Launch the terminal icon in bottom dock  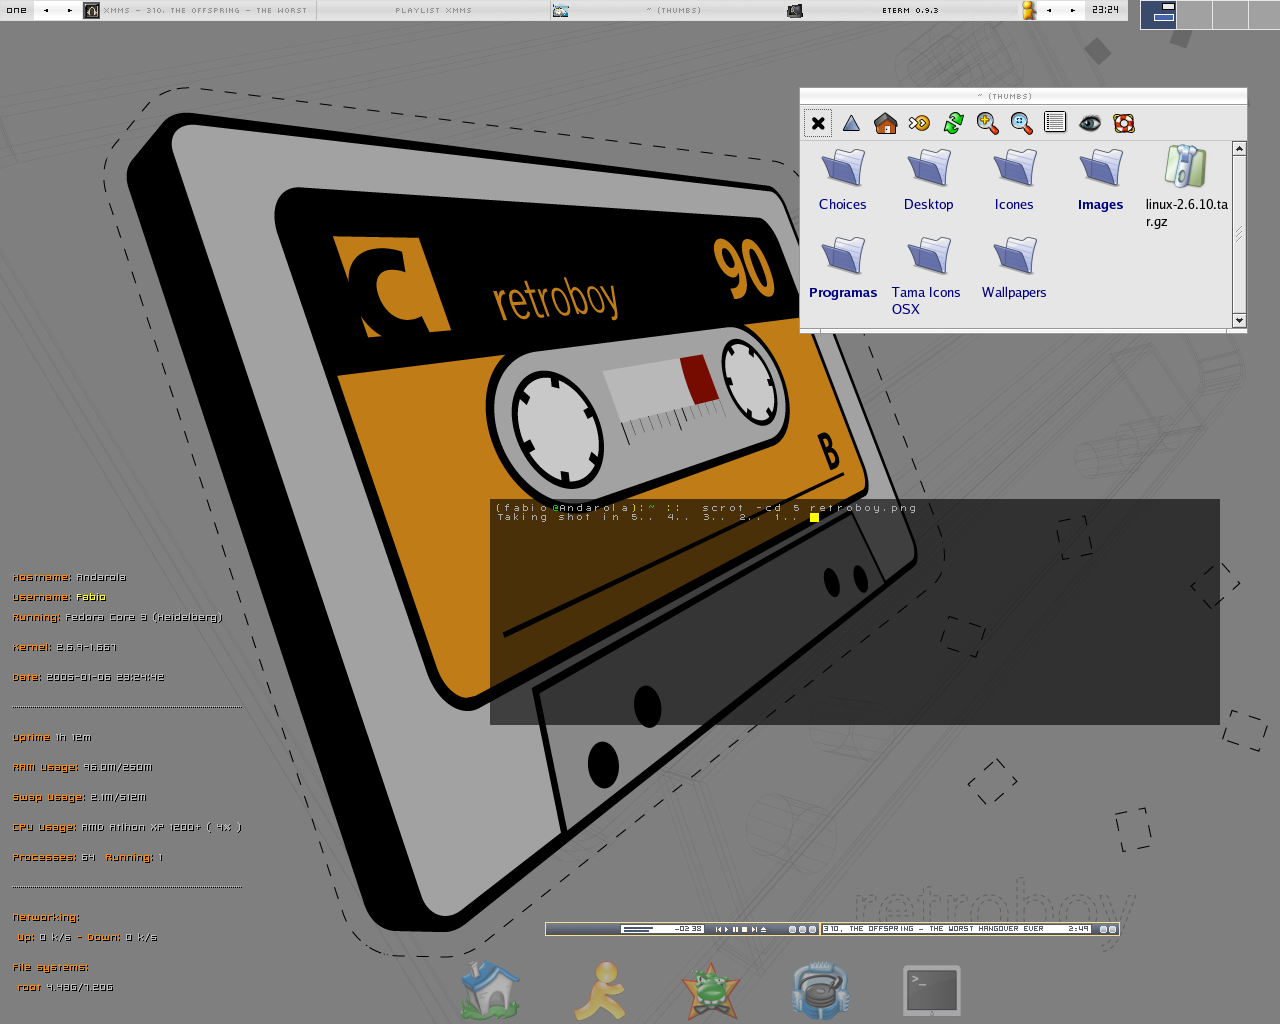pyautogui.click(x=931, y=990)
